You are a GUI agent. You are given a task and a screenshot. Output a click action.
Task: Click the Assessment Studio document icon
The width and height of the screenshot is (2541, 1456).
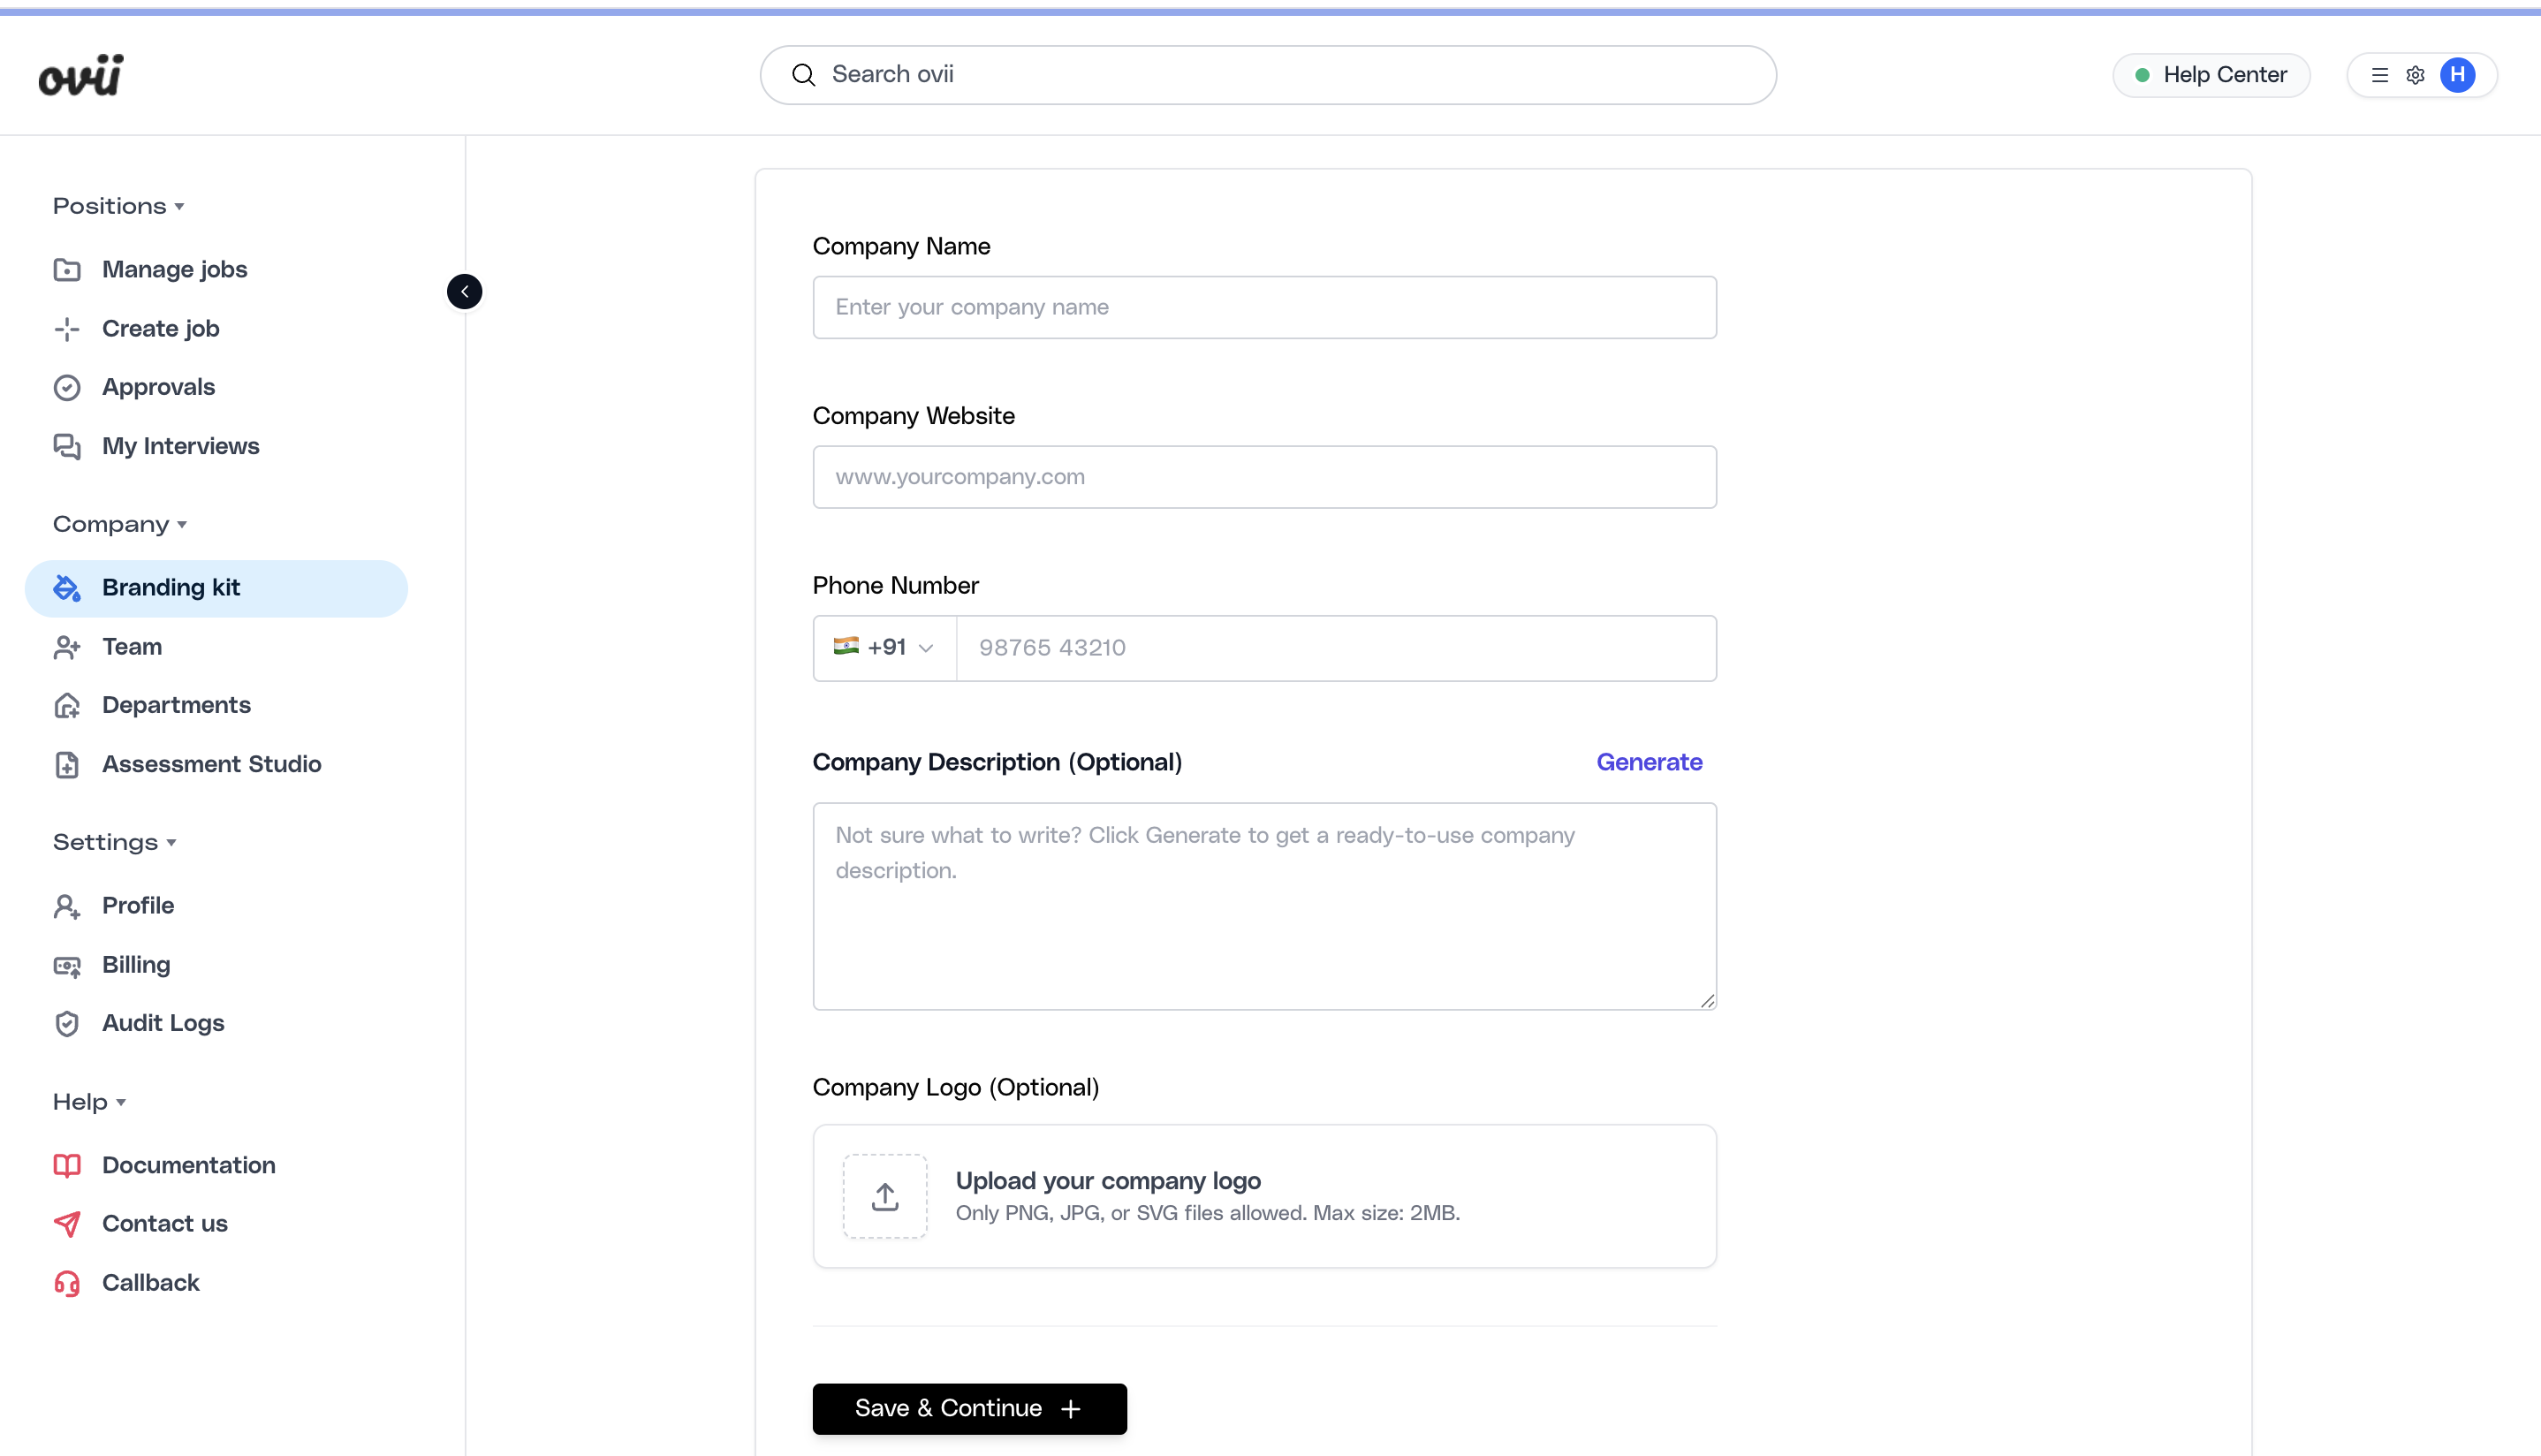66,764
